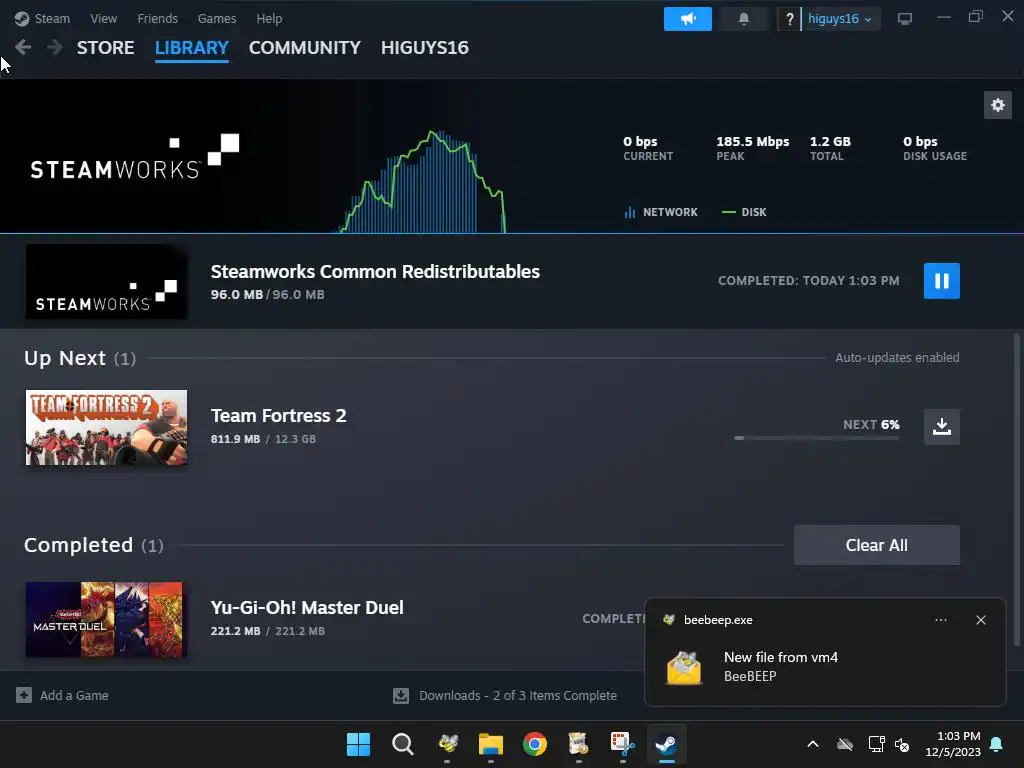This screenshot has height=768, width=1024.
Task: Click the downloads list scrollbar
Action: pos(1016,490)
